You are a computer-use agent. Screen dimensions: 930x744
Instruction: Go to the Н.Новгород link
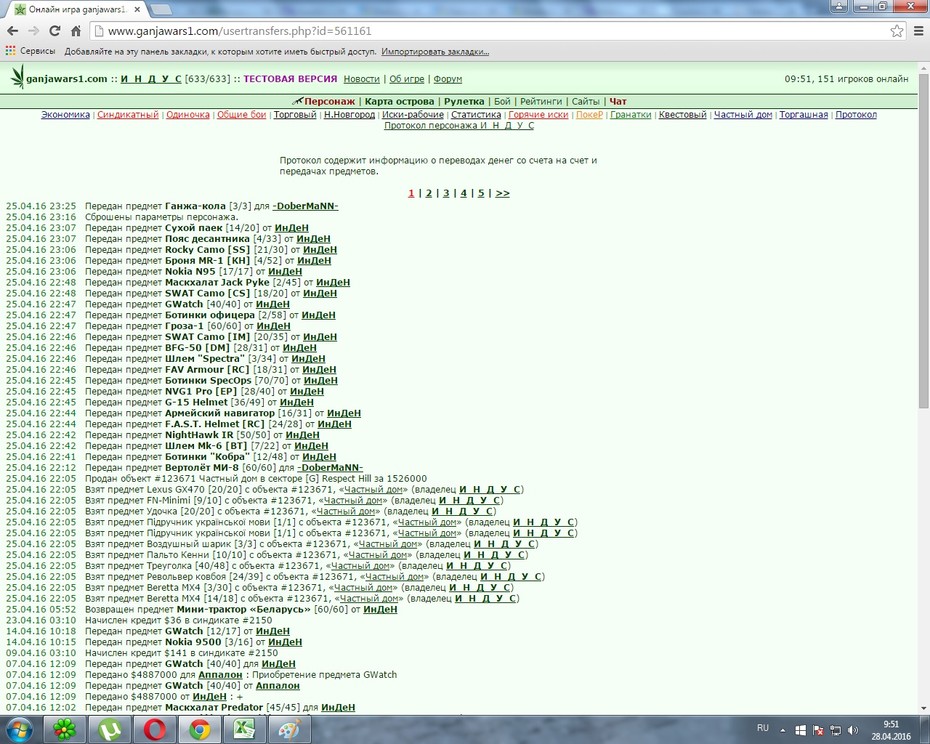pos(349,115)
